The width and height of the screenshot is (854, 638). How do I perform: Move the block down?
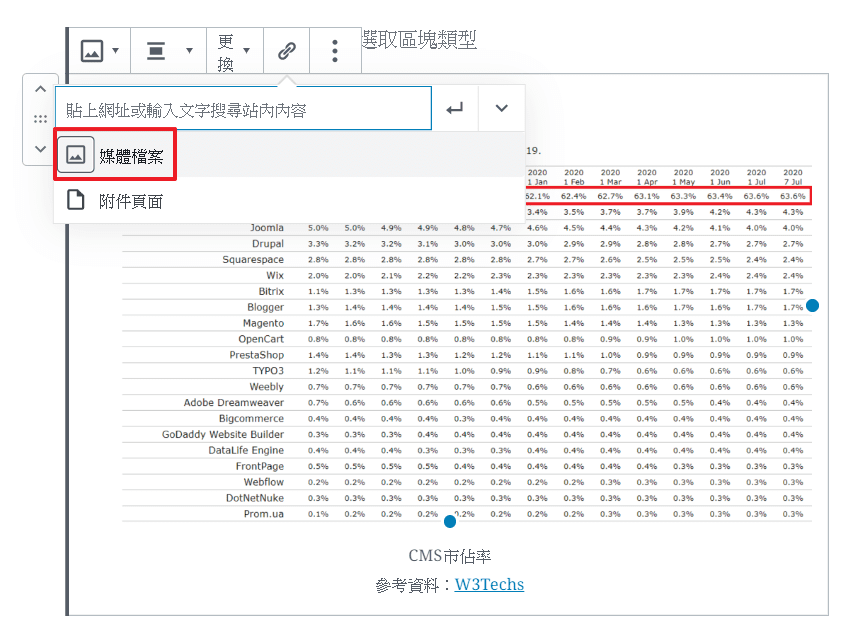pos(40,148)
